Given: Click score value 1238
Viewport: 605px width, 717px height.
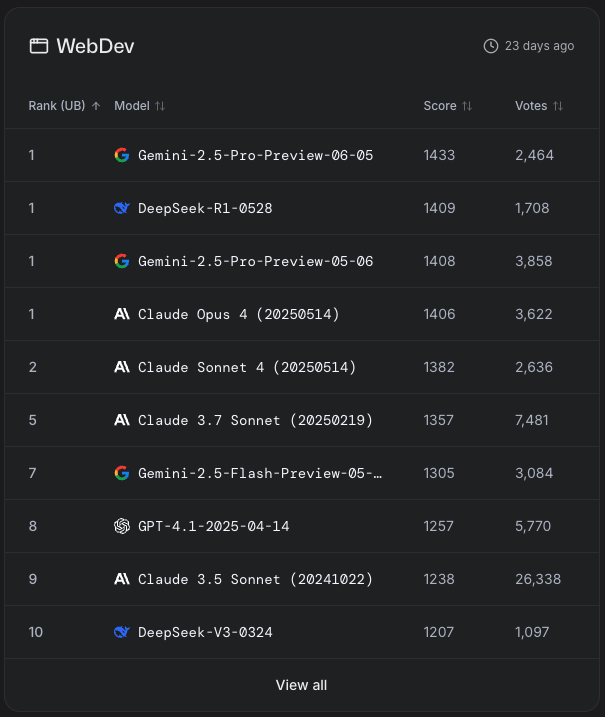Looking at the screenshot, I should pos(439,579).
